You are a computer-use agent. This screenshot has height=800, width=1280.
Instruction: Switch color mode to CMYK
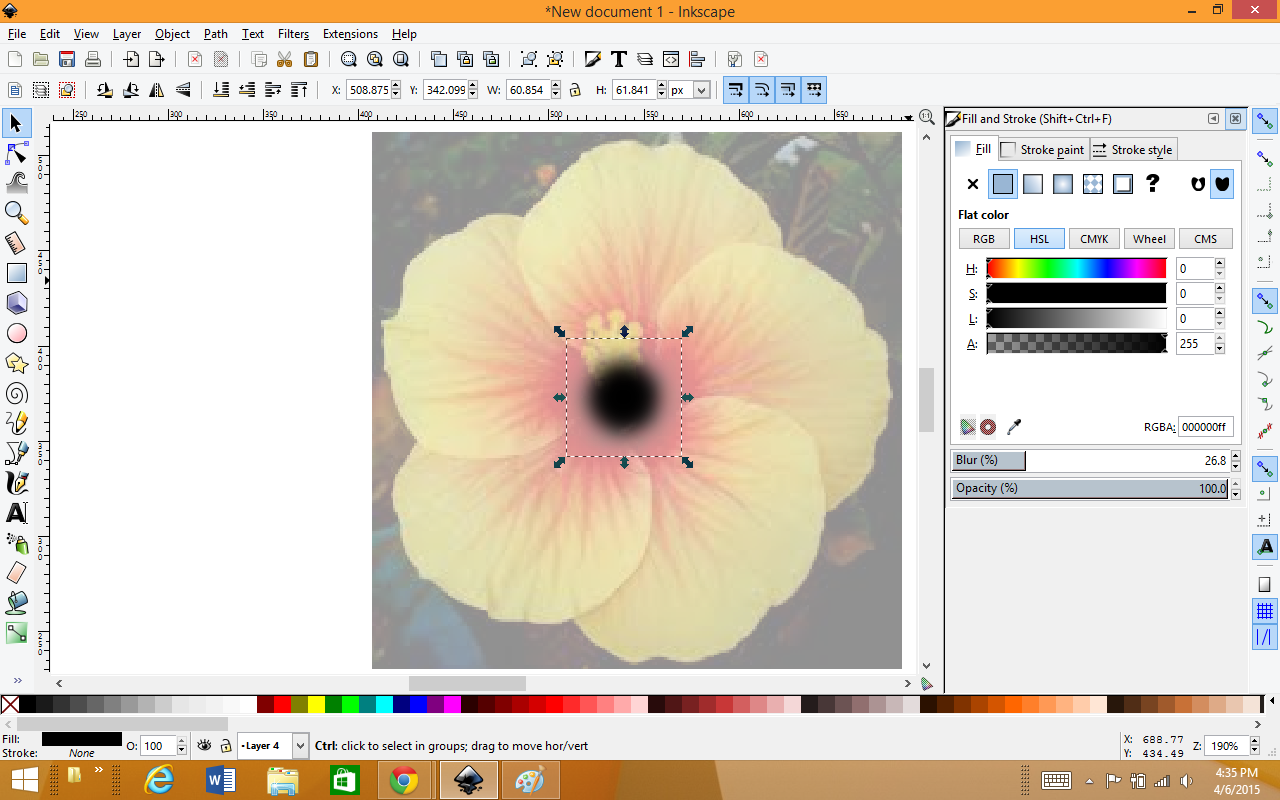(1094, 239)
